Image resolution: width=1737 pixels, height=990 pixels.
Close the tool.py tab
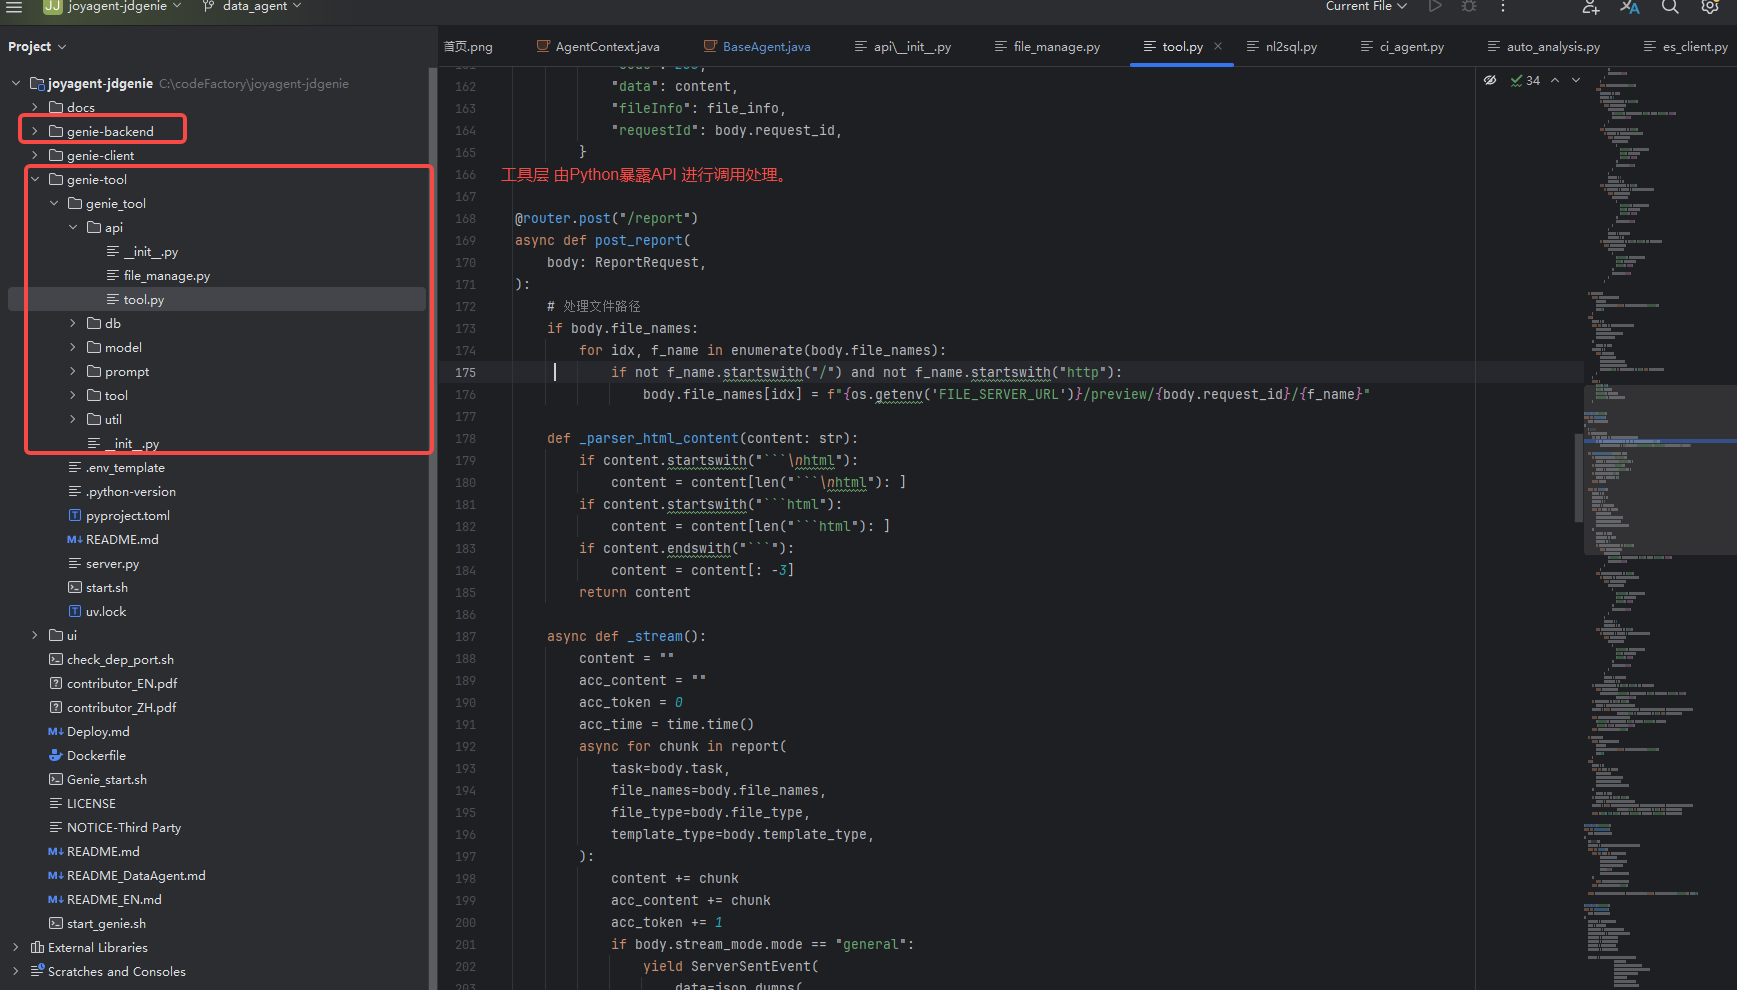click(1218, 46)
